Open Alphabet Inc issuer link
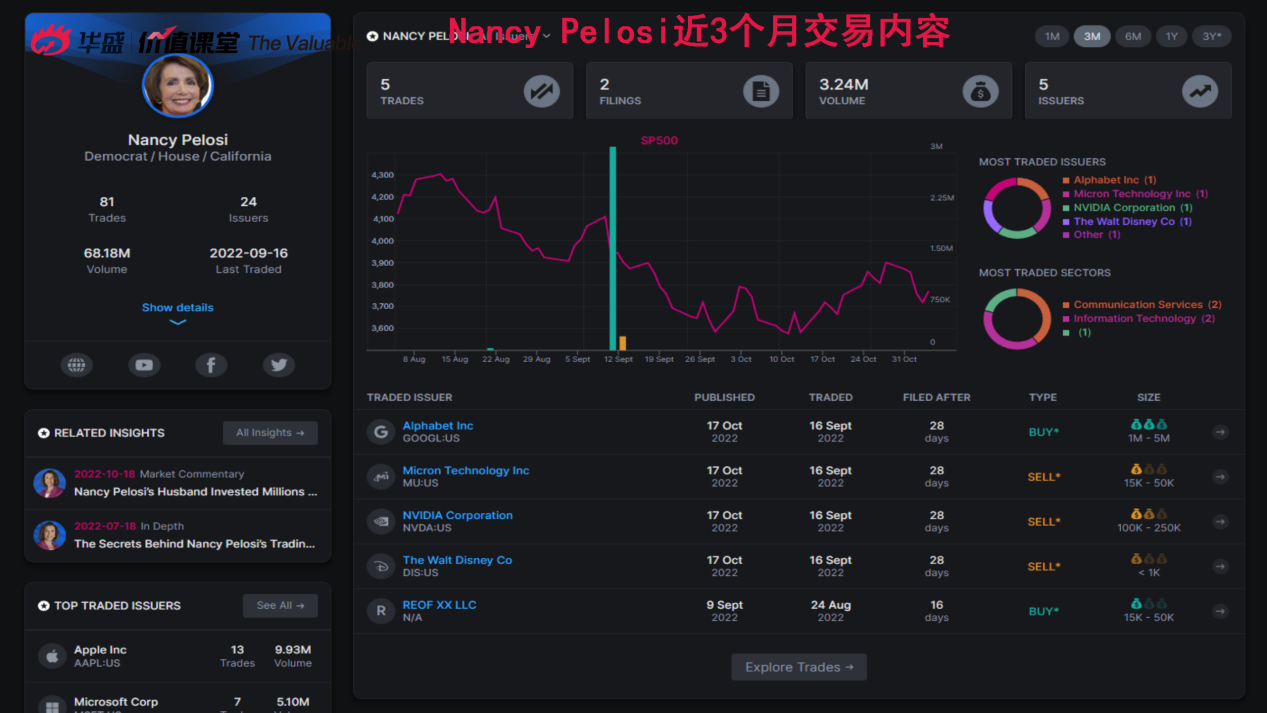Viewport: 1267px width, 713px height. coord(438,426)
